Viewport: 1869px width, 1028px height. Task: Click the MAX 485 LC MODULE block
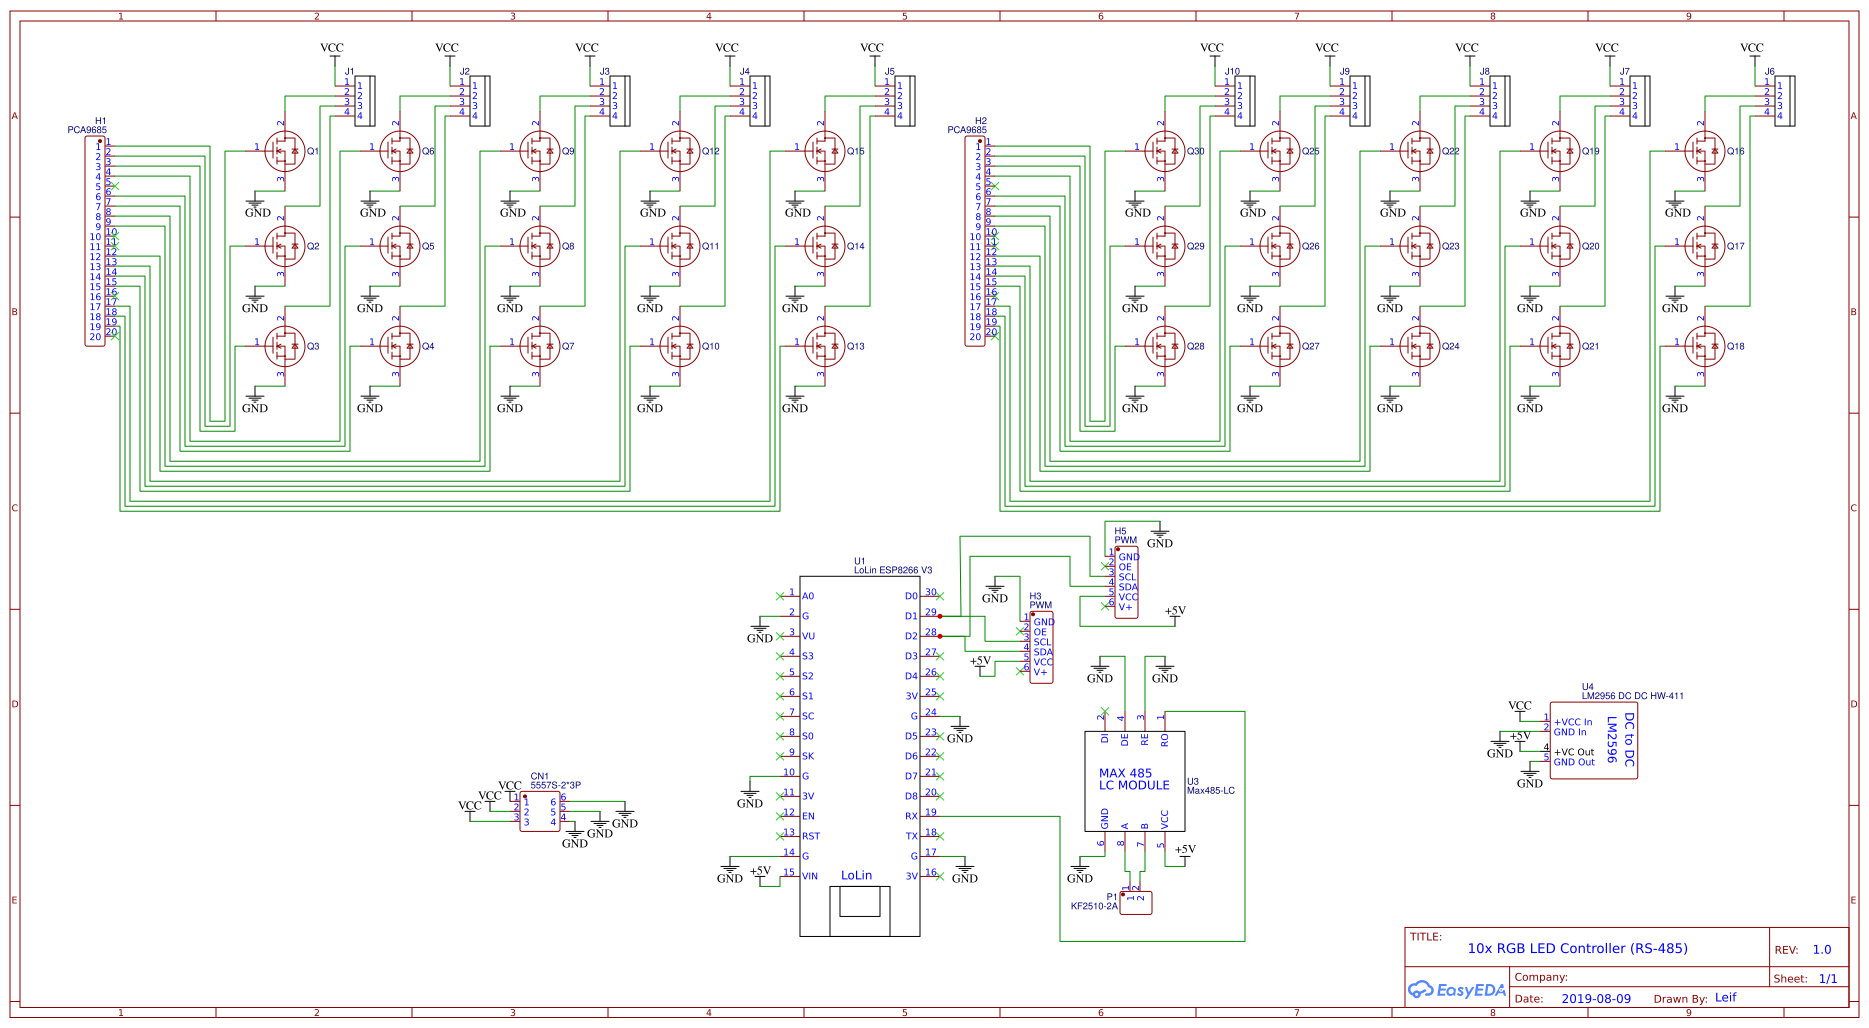1133,780
